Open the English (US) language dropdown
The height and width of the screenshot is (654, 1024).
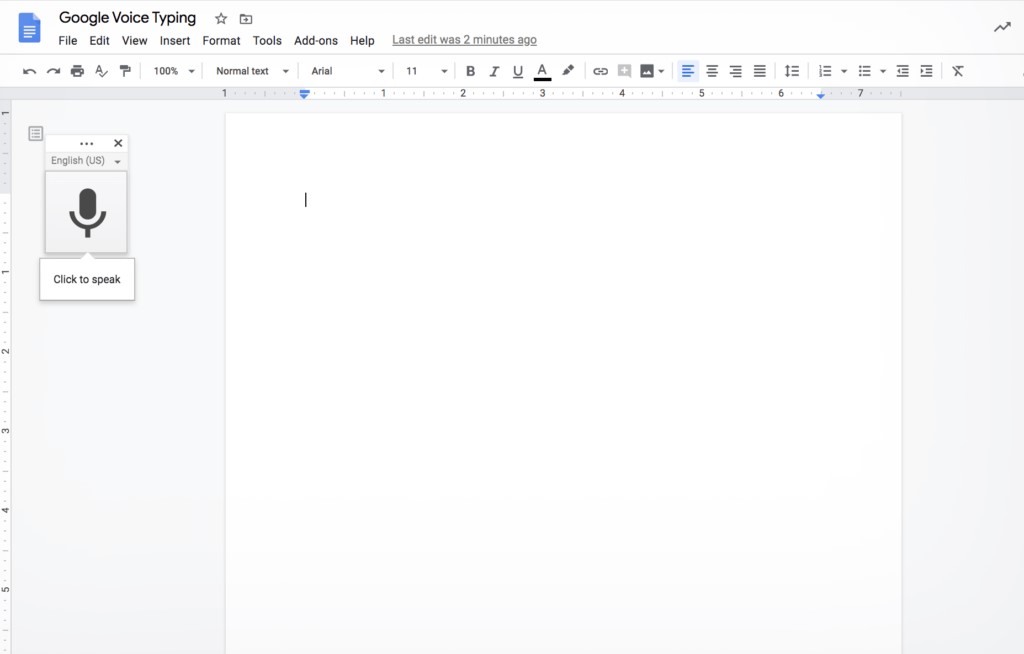86,160
